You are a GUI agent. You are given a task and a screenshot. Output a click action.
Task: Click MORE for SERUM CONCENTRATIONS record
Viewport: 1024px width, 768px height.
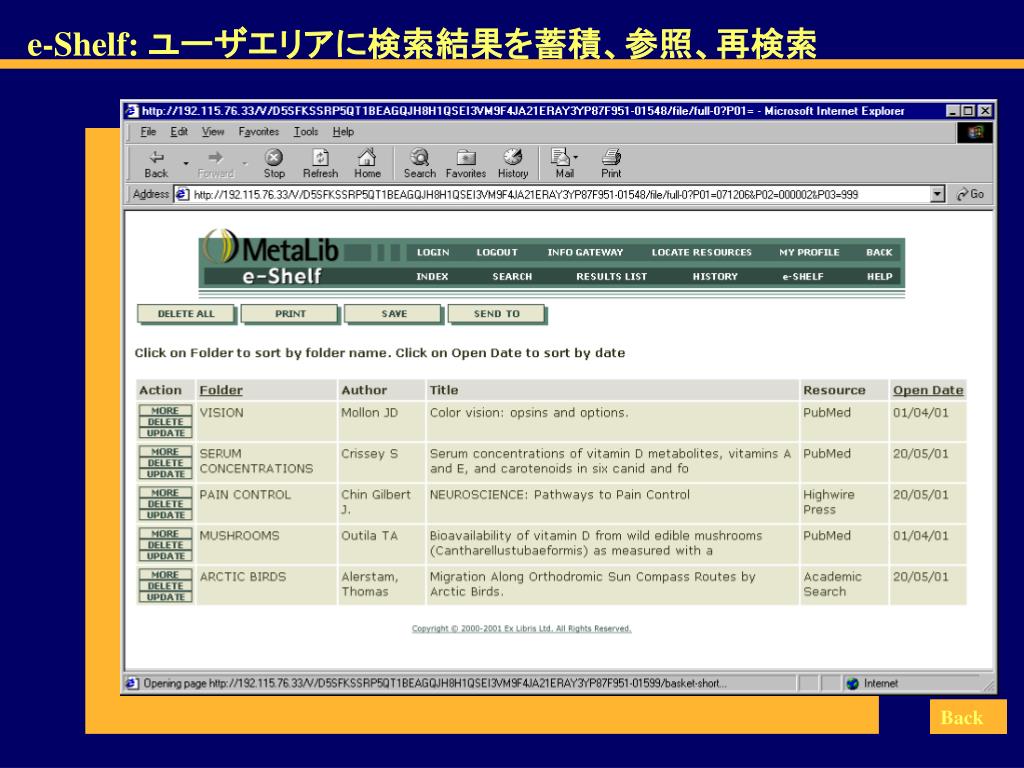(165, 452)
